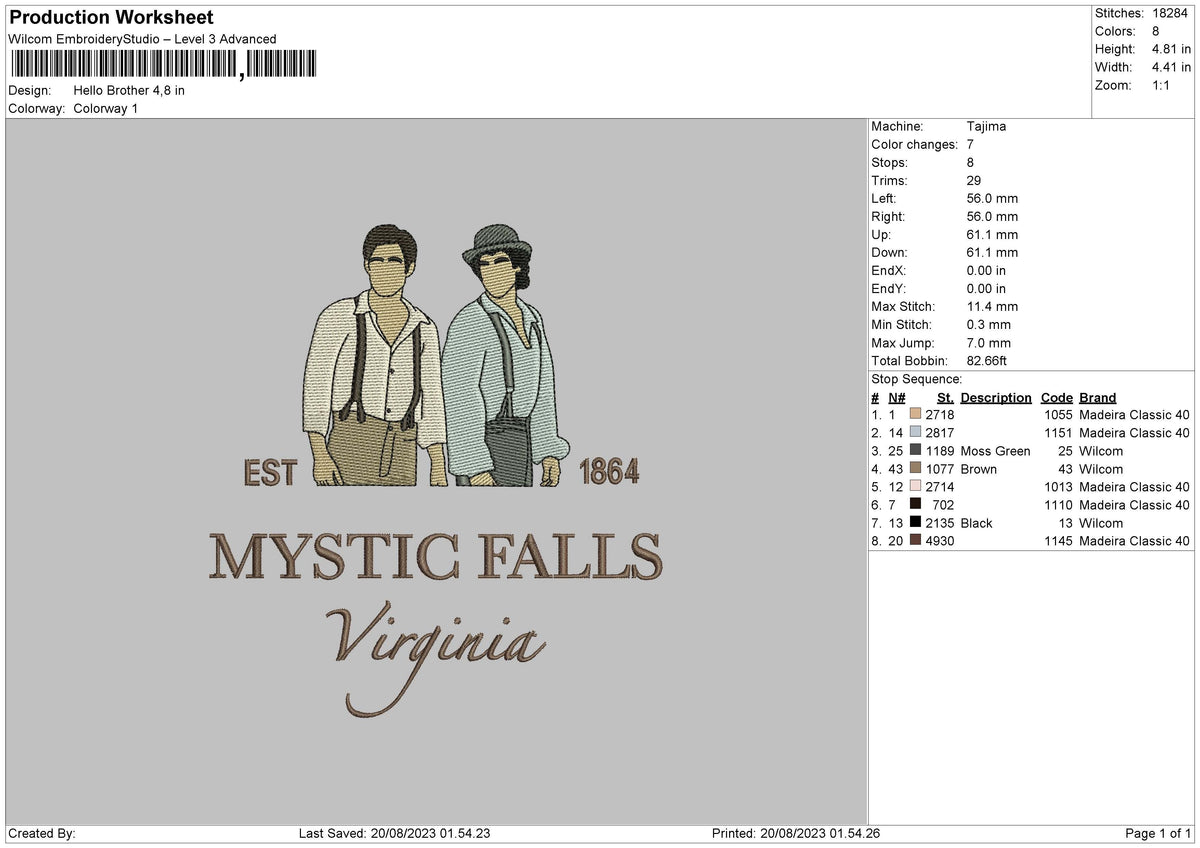
Task: Click the Stitches value 18284
Action: click(1171, 13)
